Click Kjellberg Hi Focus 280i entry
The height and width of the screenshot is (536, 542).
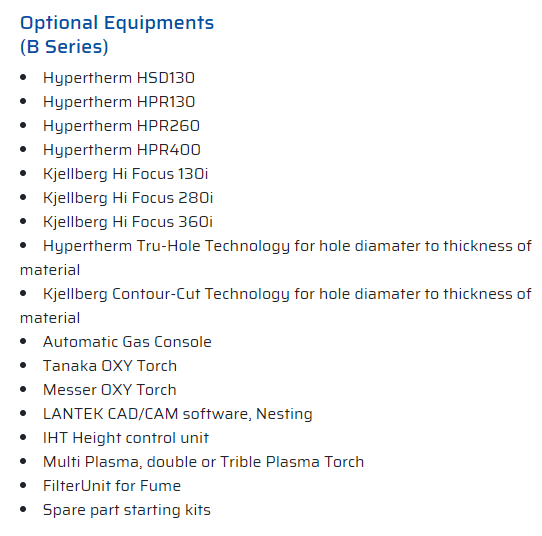pos(128,198)
